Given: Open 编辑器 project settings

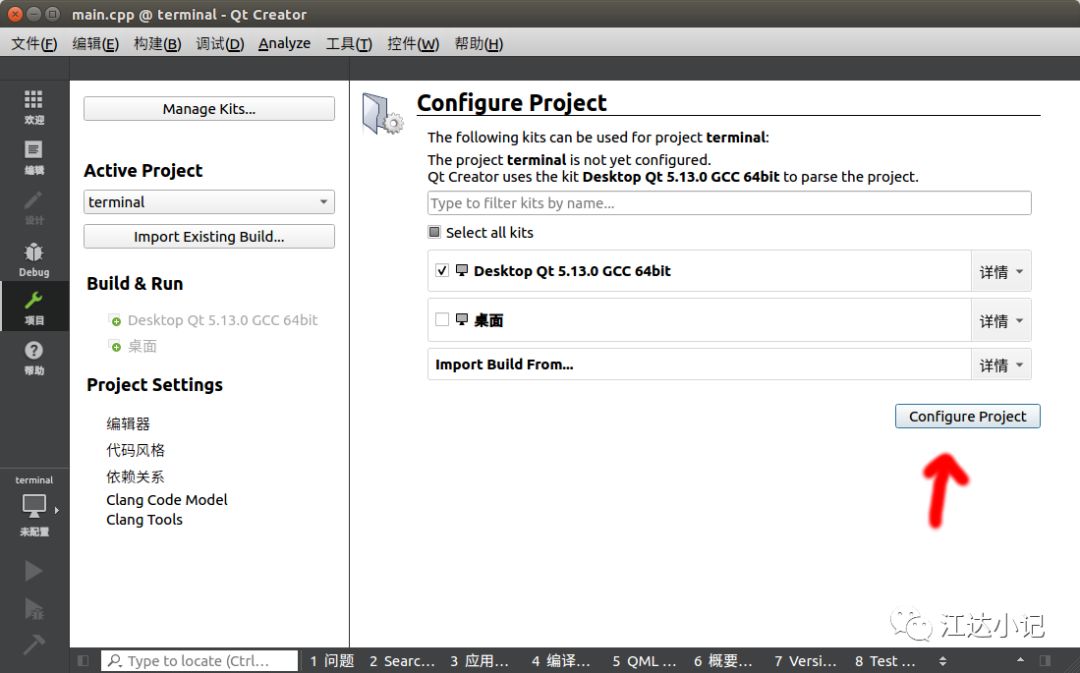Looking at the screenshot, I should [x=128, y=424].
